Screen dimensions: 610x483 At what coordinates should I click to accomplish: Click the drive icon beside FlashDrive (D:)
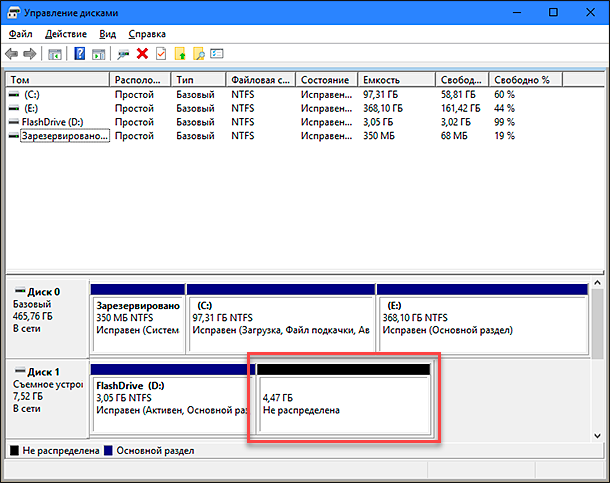(x=14, y=122)
